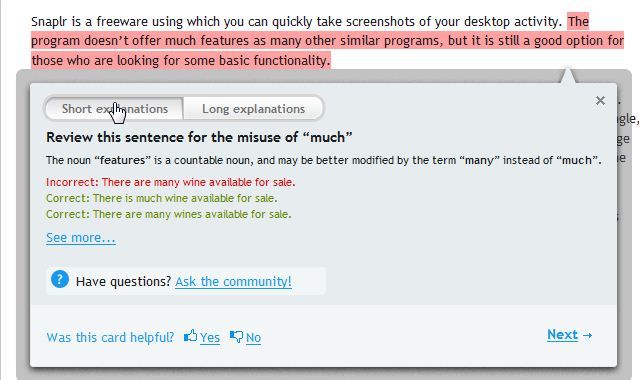Vote No that the card was helpful
Image resolution: width=639 pixels, height=380 pixels.
pyautogui.click(x=253, y=338)
